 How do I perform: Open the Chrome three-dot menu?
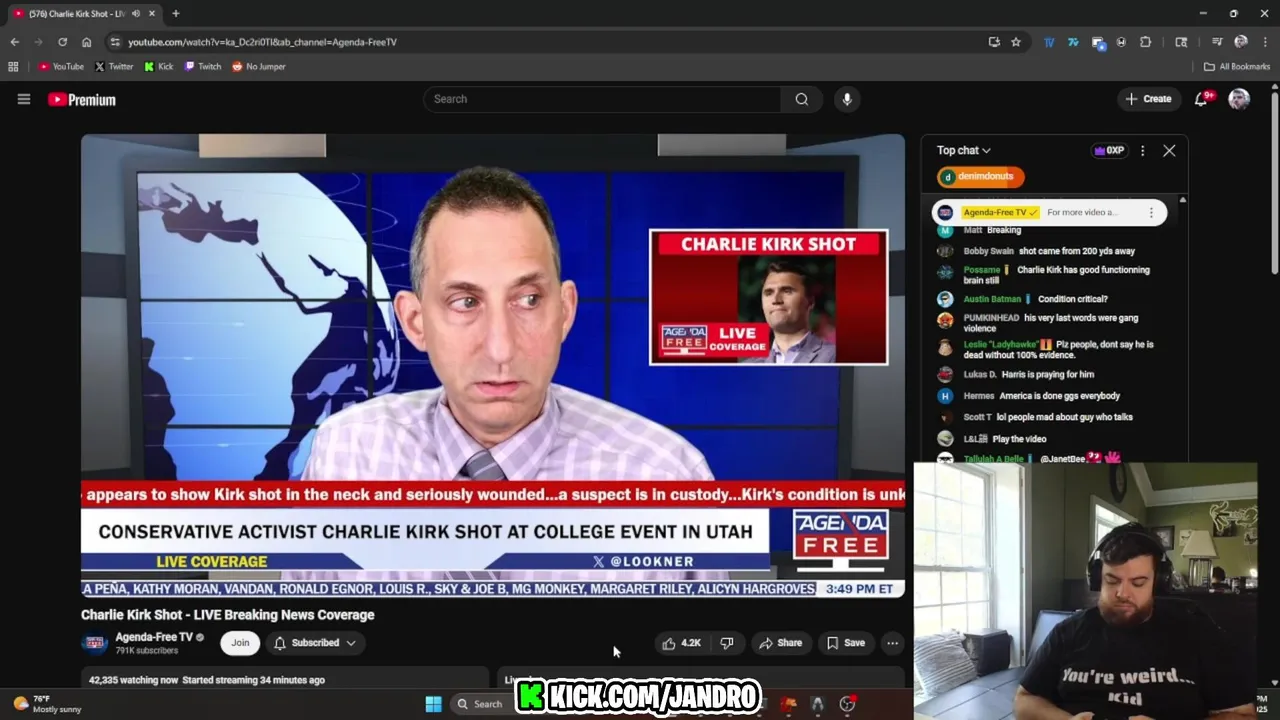(1265, 42)
